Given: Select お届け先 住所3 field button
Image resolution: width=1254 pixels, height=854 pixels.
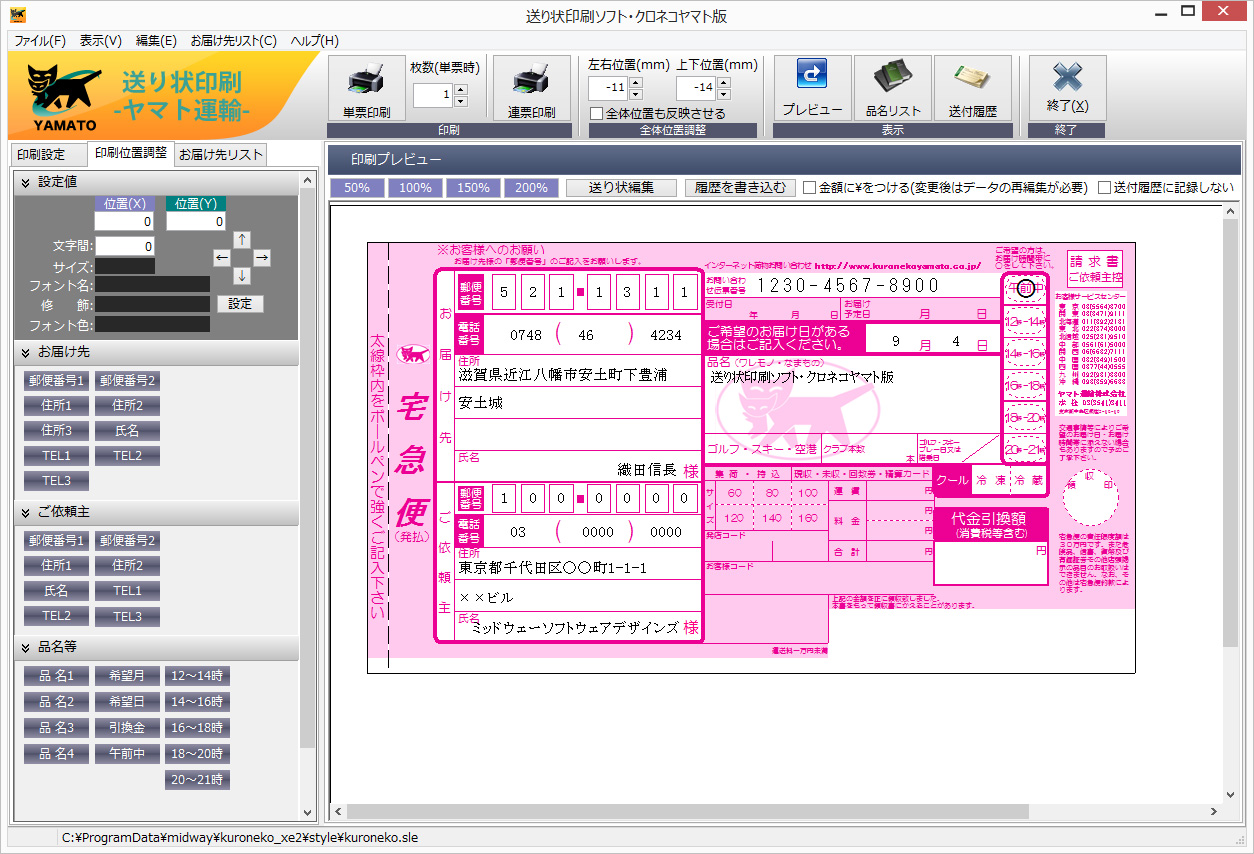Looking at the screenshot, I should point(57,431).
